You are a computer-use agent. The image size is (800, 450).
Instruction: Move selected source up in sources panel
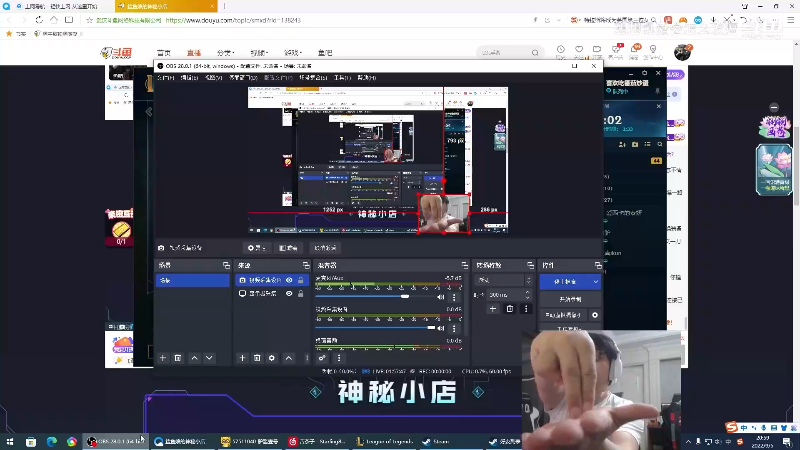(289, 358)
